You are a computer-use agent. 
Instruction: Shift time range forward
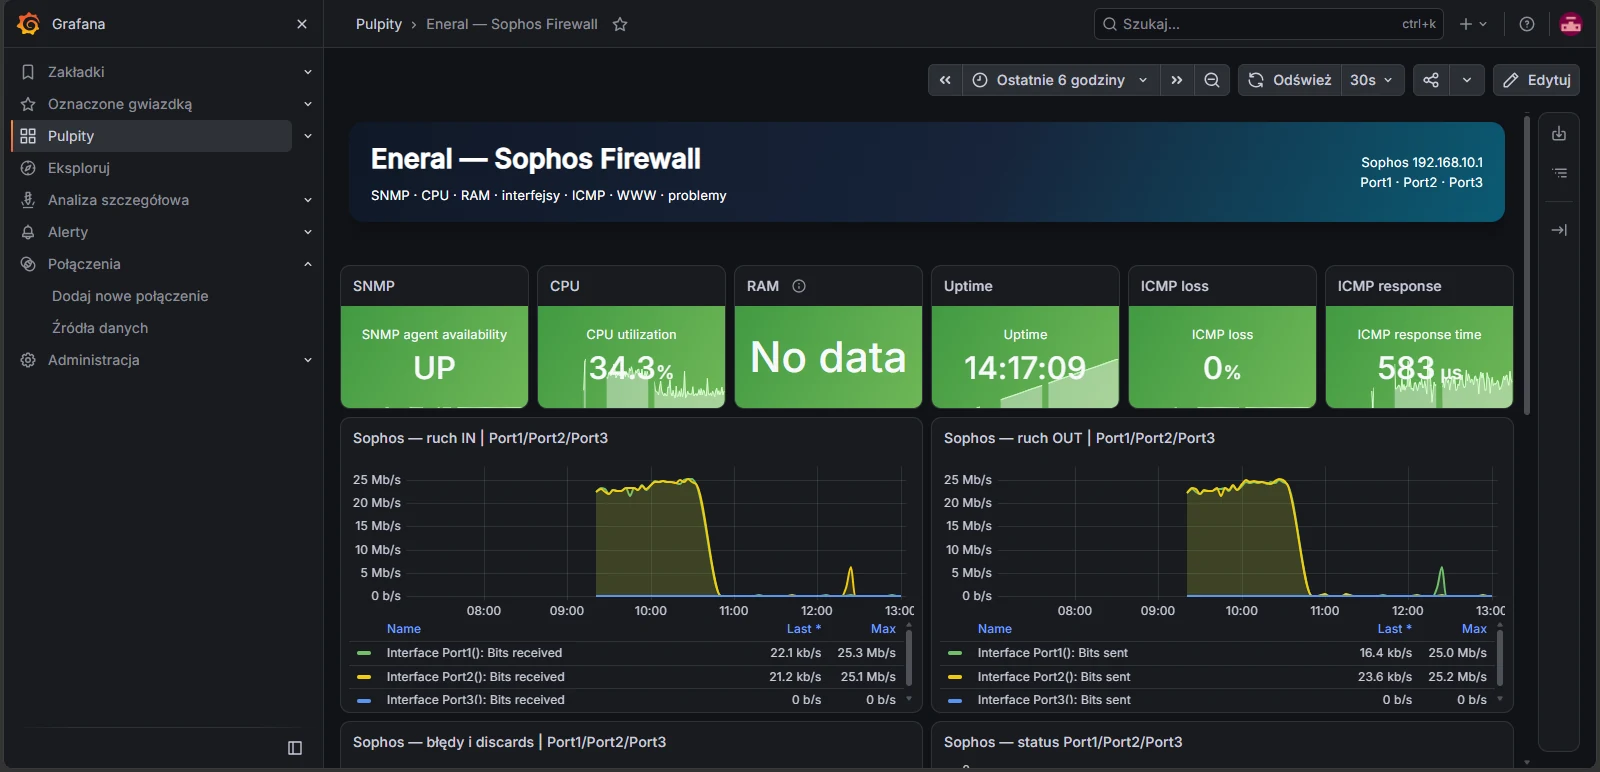tap(1177, 80)
